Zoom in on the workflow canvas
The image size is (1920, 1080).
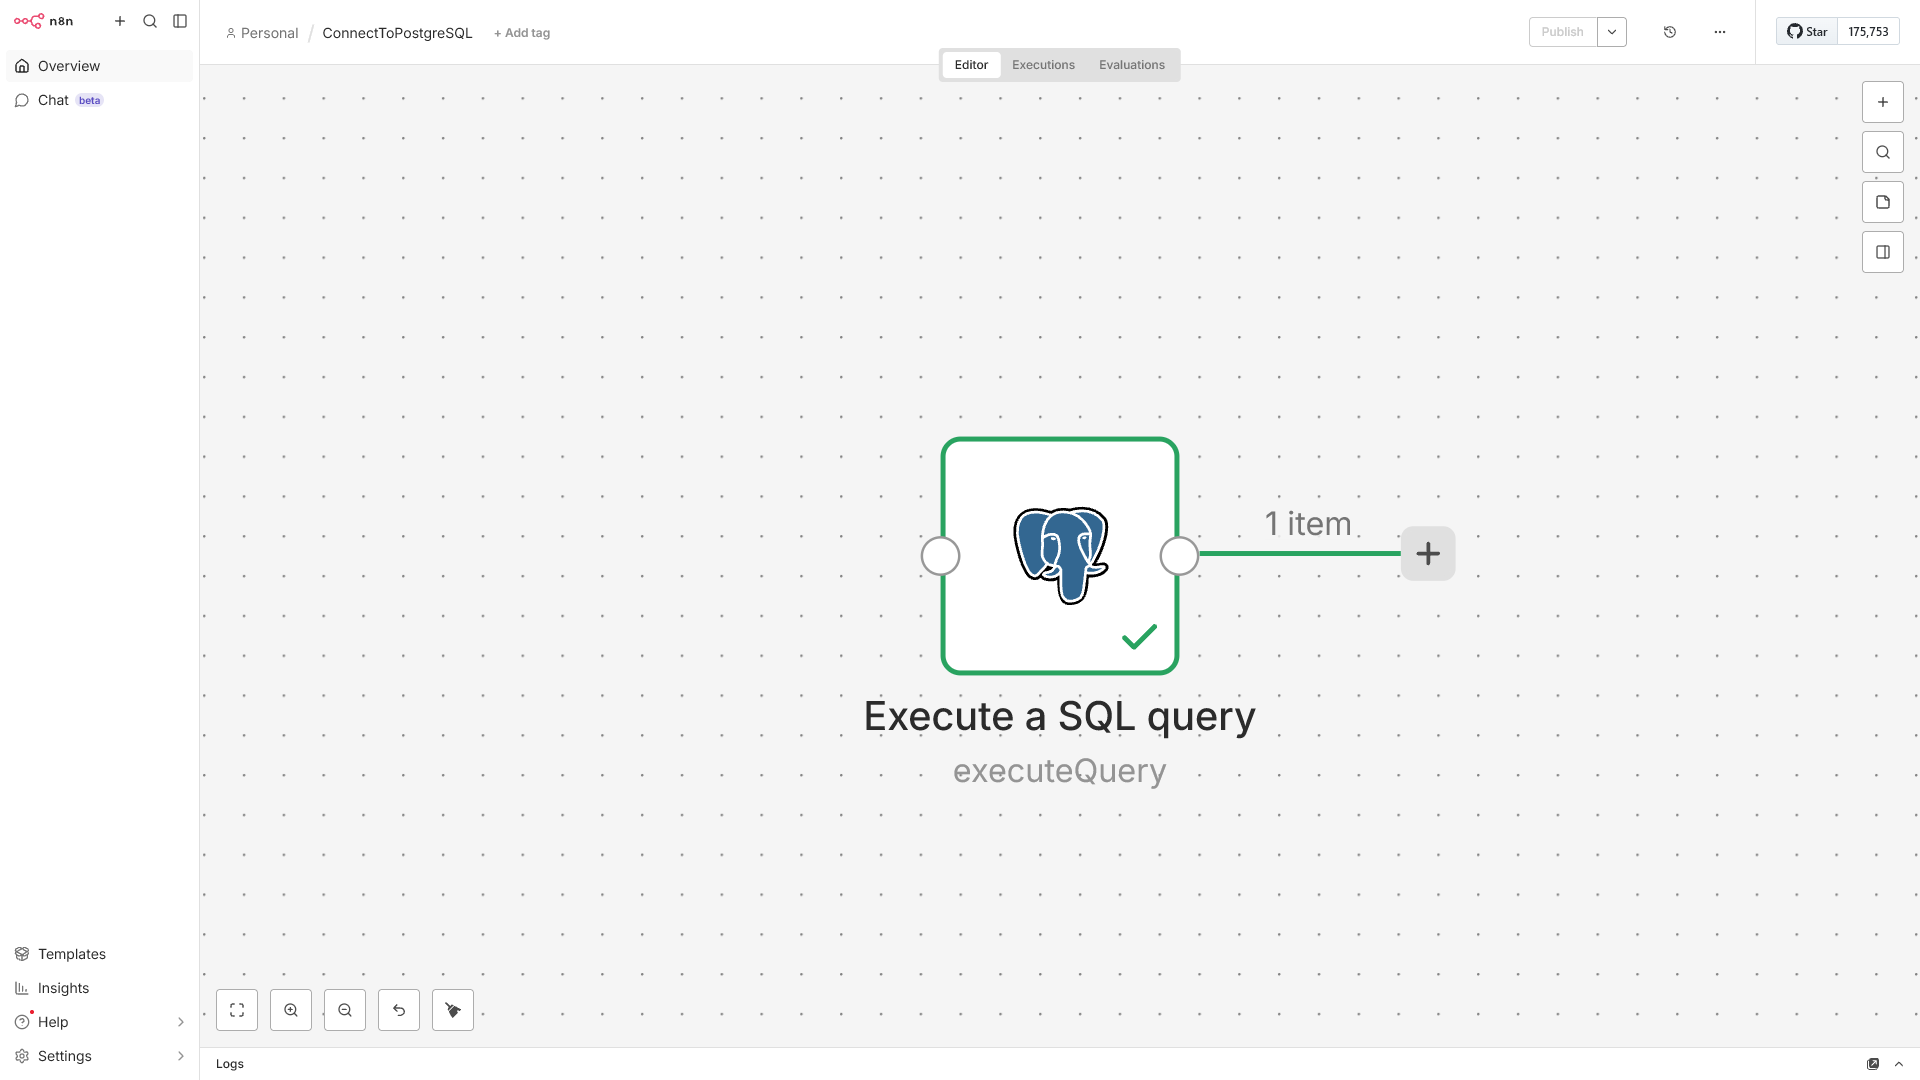[x=291, y=1010]
